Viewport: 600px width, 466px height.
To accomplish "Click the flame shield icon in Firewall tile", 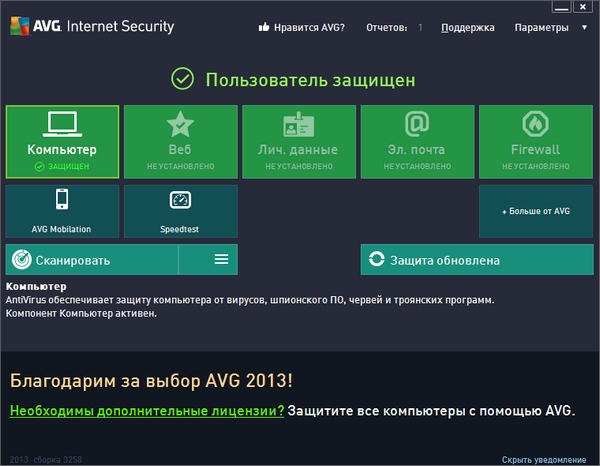I will (x=535, y=124).
